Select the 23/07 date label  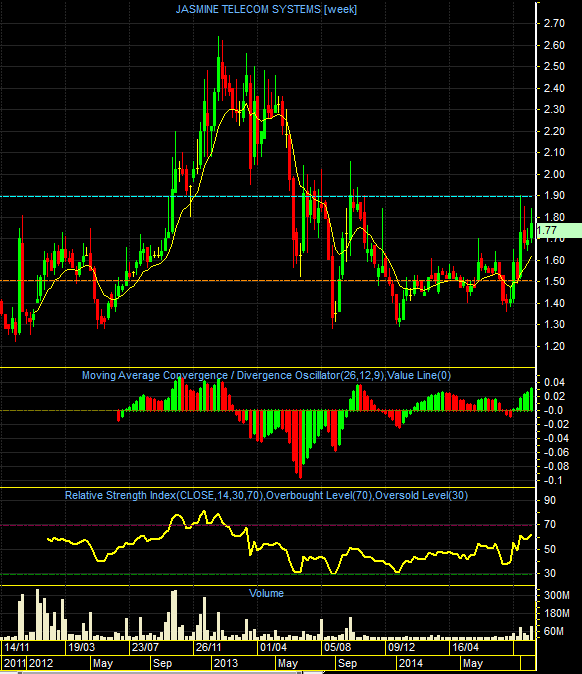click(145, 647)
